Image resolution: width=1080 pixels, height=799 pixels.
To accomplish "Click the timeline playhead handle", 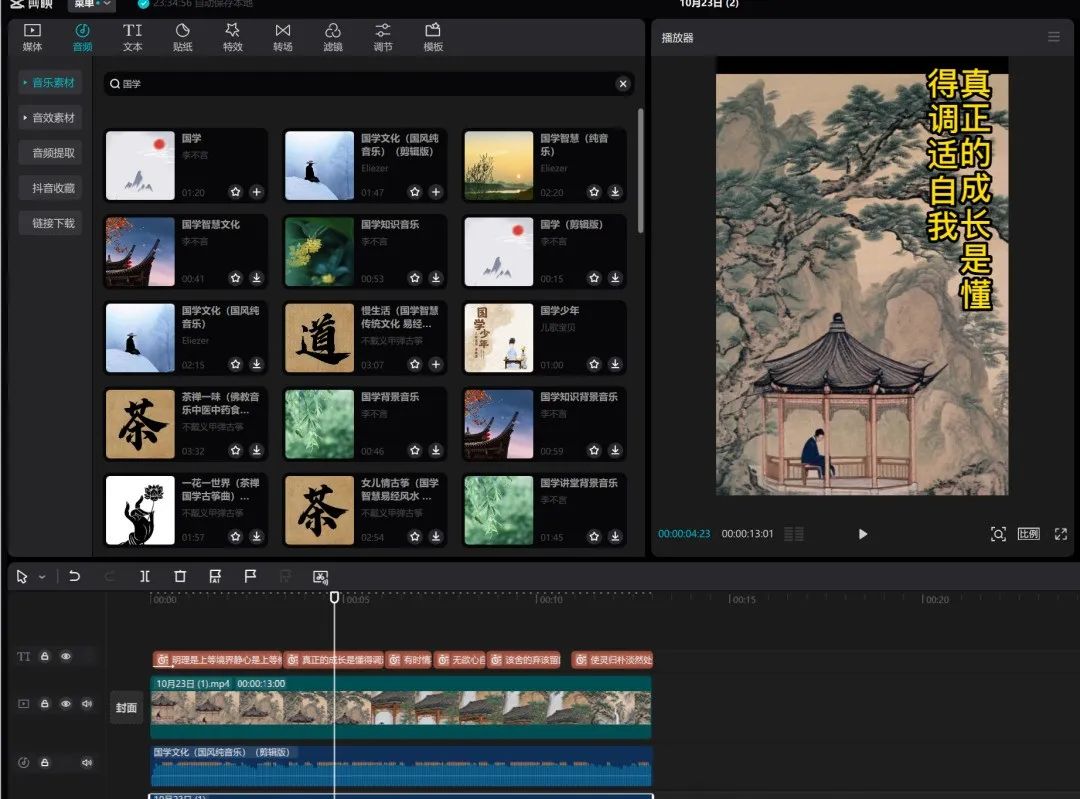I will click(334, 597).
